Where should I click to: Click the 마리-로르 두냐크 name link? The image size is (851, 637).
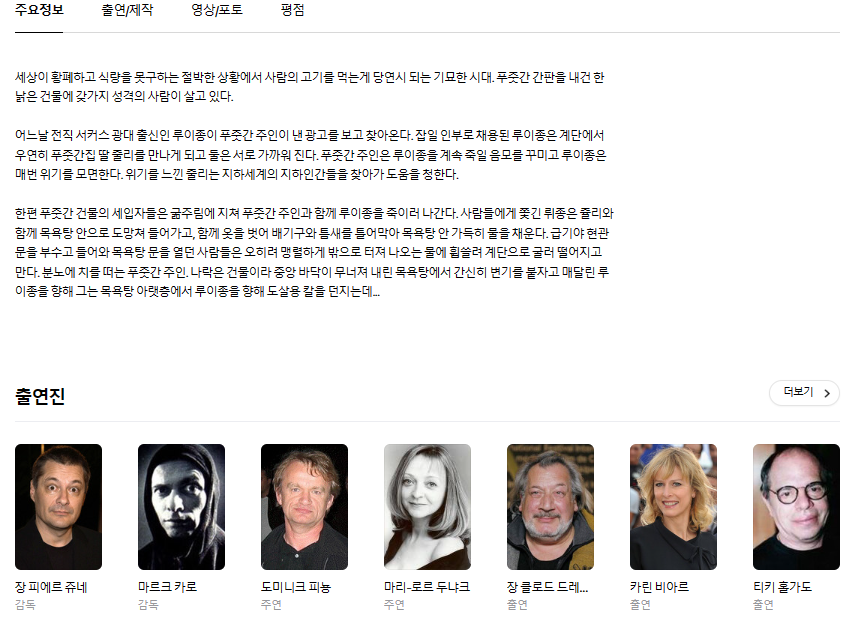point(427,587)
